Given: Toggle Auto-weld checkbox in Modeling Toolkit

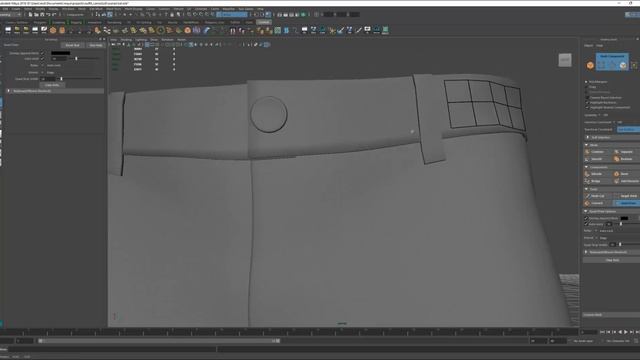Looking at the screenshot, I should [587, 224].
